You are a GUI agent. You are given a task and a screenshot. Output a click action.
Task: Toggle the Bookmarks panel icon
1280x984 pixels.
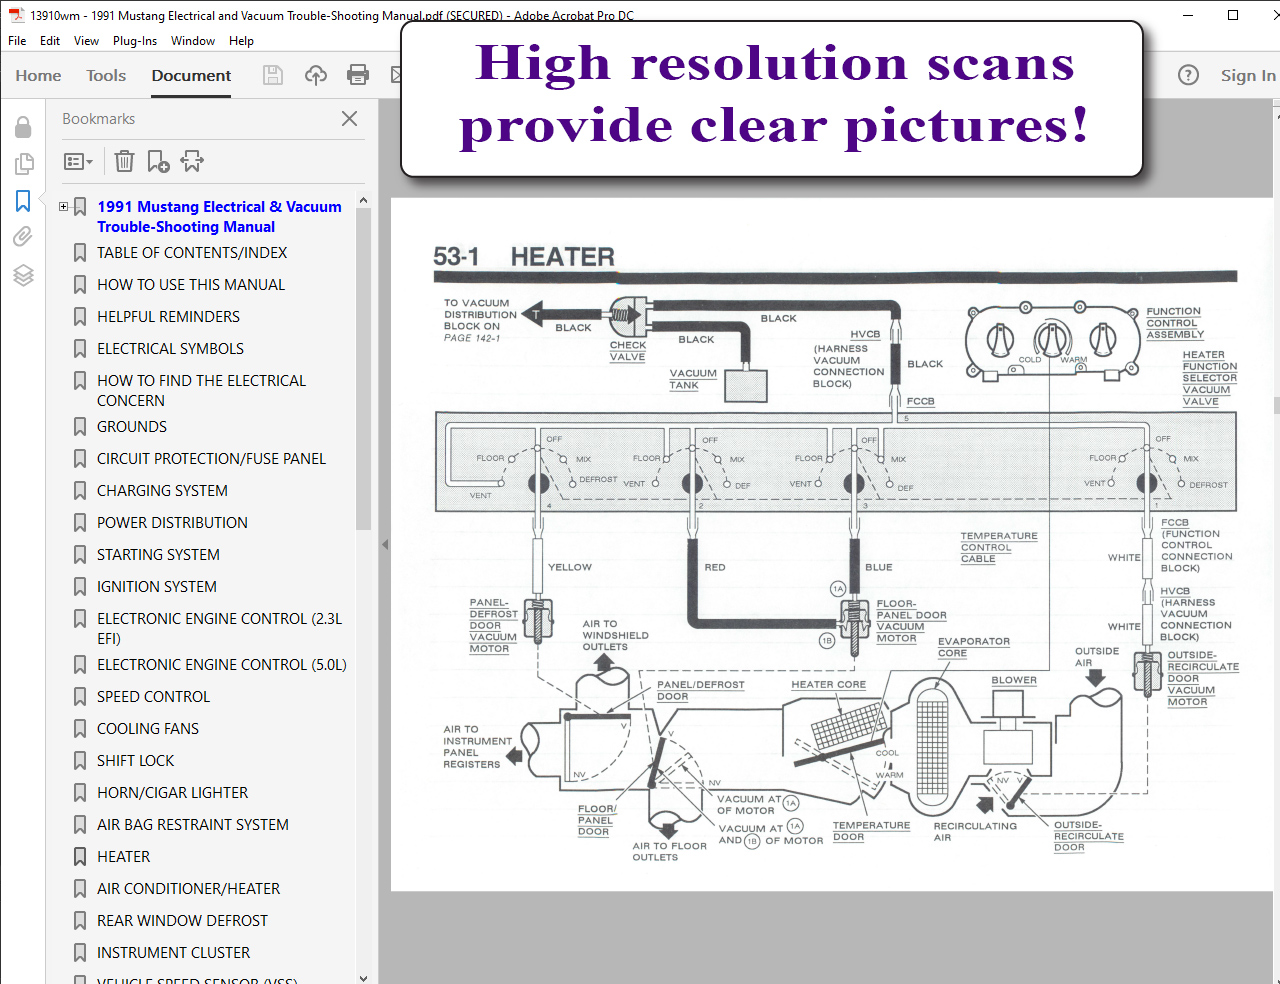pos(23,201)
